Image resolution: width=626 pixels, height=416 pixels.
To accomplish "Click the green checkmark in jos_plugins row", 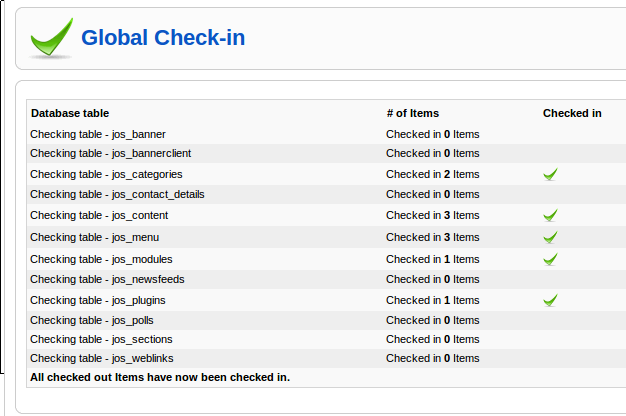I will [x=550, y=300].
